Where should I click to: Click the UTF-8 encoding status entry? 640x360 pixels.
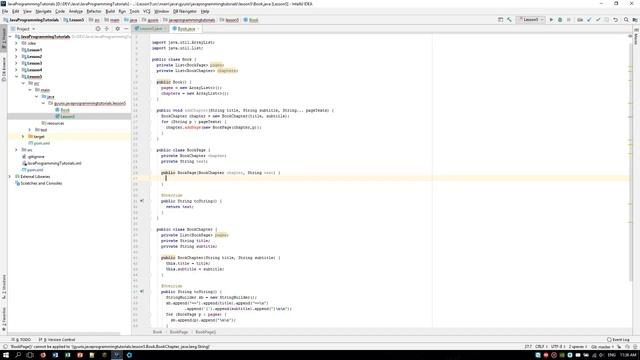click(557, 347)
